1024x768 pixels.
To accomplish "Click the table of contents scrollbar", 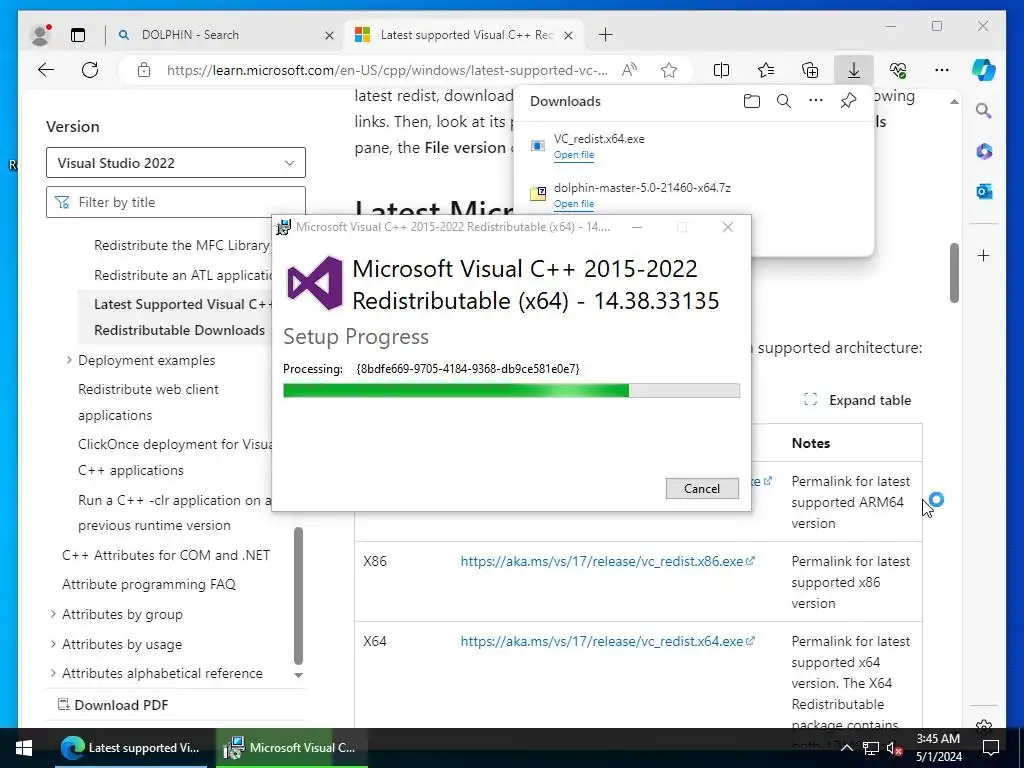I will tap(298, 596).
